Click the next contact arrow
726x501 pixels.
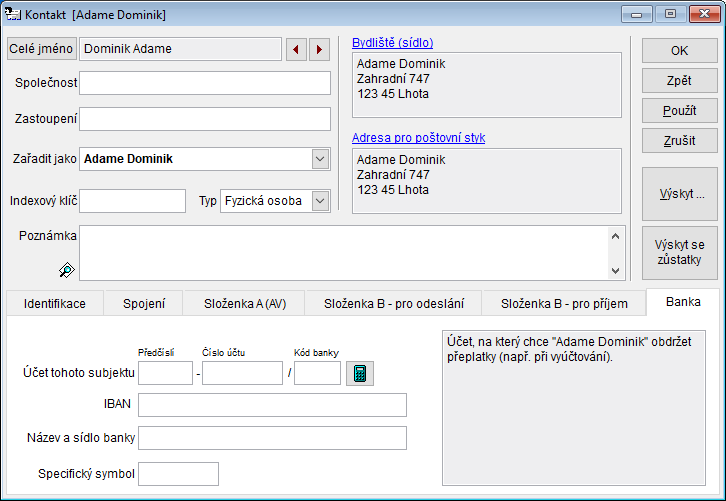click(x=319, y=49)
